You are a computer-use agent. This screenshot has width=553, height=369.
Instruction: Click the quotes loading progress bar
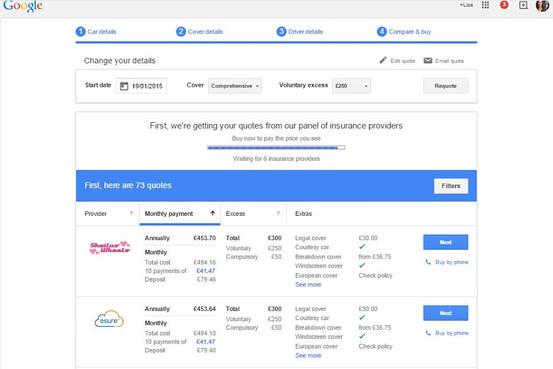(276, 148)
